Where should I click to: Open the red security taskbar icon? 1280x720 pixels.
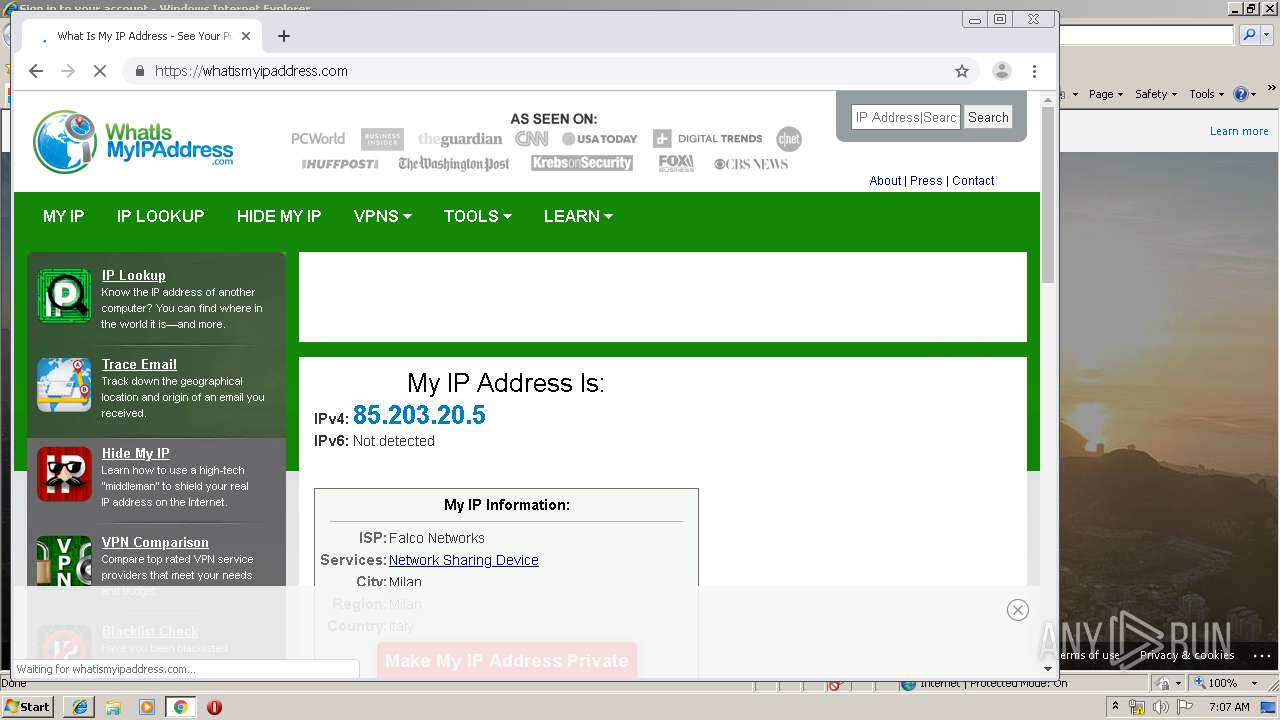(x=214, y=707)
